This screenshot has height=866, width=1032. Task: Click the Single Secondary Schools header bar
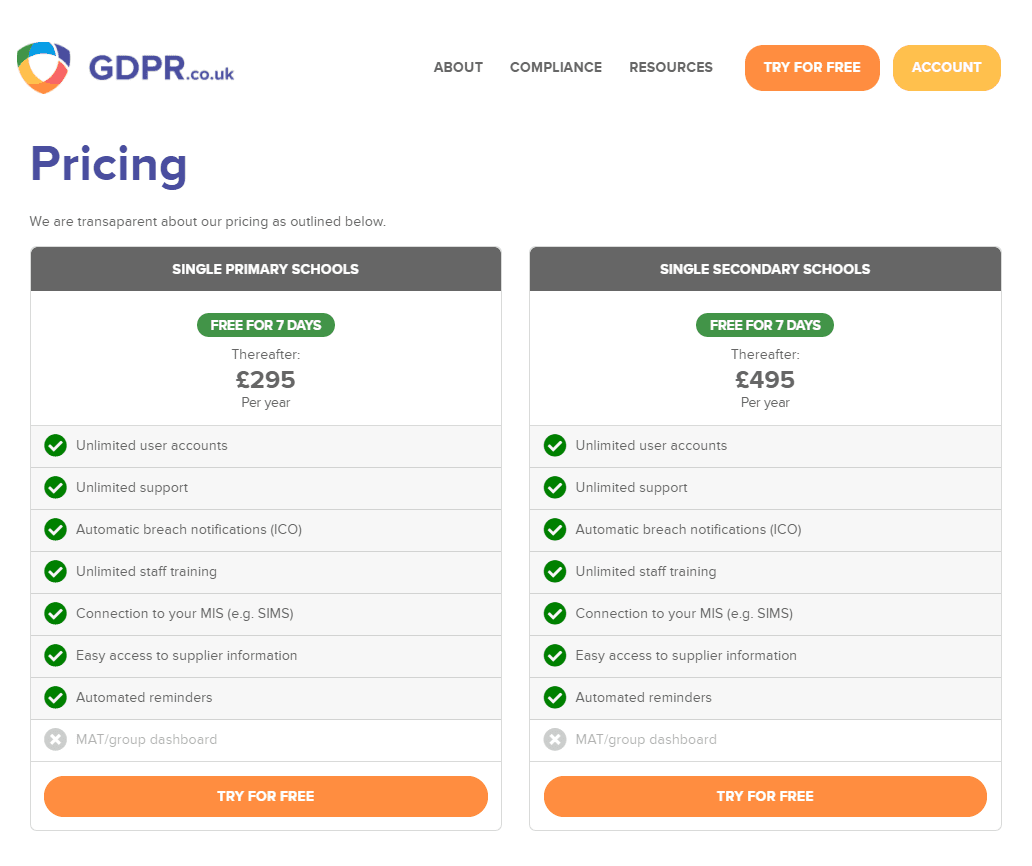(765, 269)
